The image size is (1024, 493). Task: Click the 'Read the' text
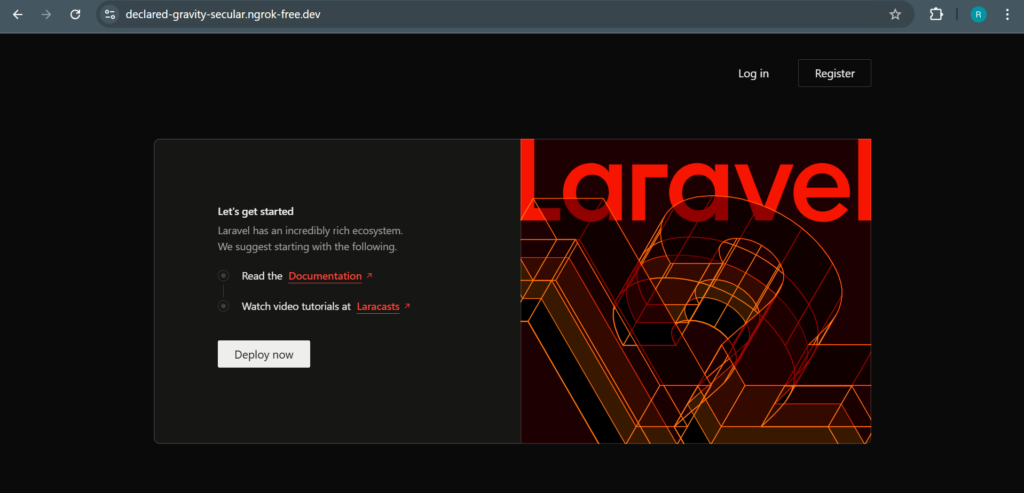262,276
